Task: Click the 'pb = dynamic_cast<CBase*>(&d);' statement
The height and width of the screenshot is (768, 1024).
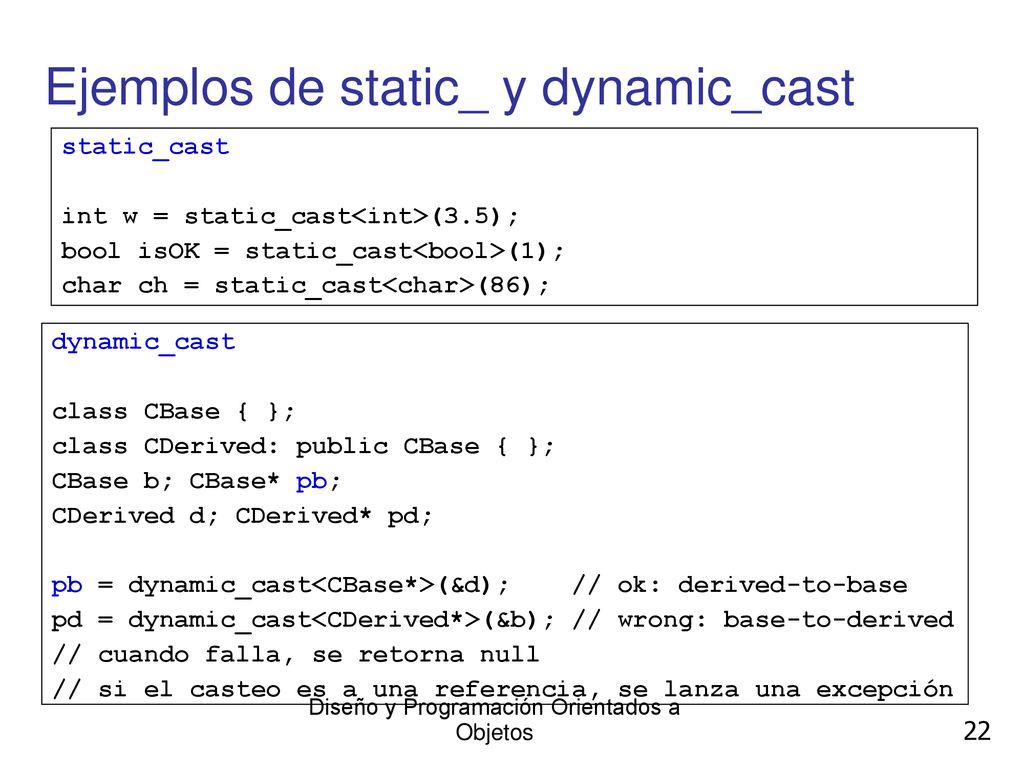Action: pos(280,585)
